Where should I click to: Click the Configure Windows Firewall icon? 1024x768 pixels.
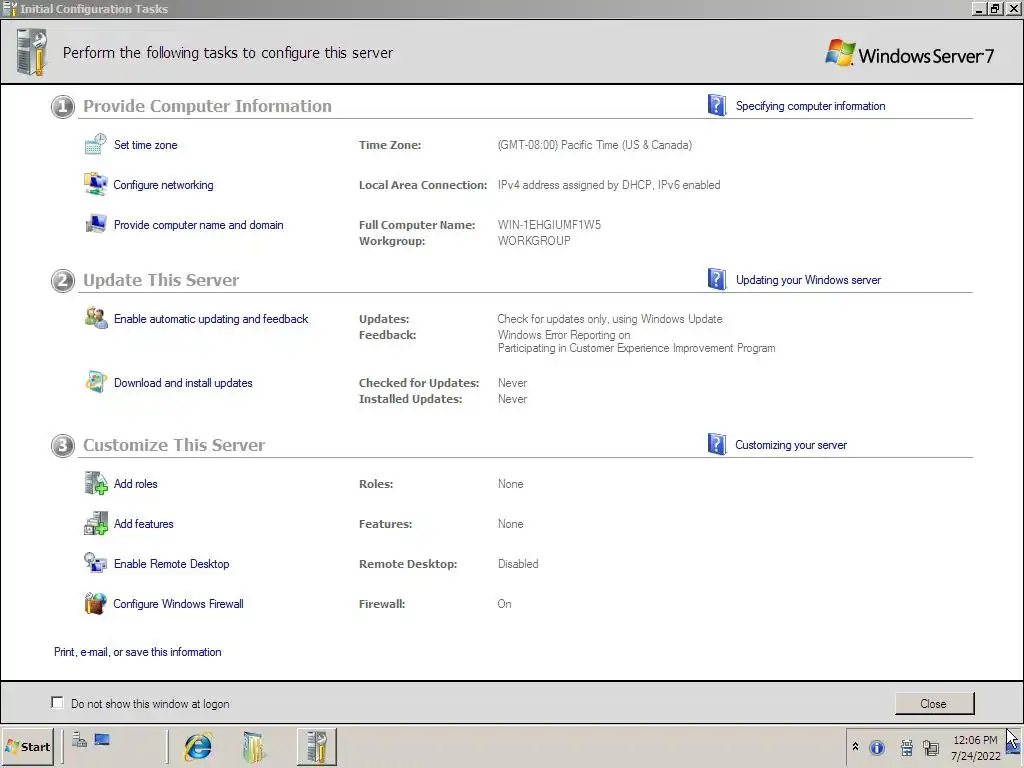(x=95, y=603)
